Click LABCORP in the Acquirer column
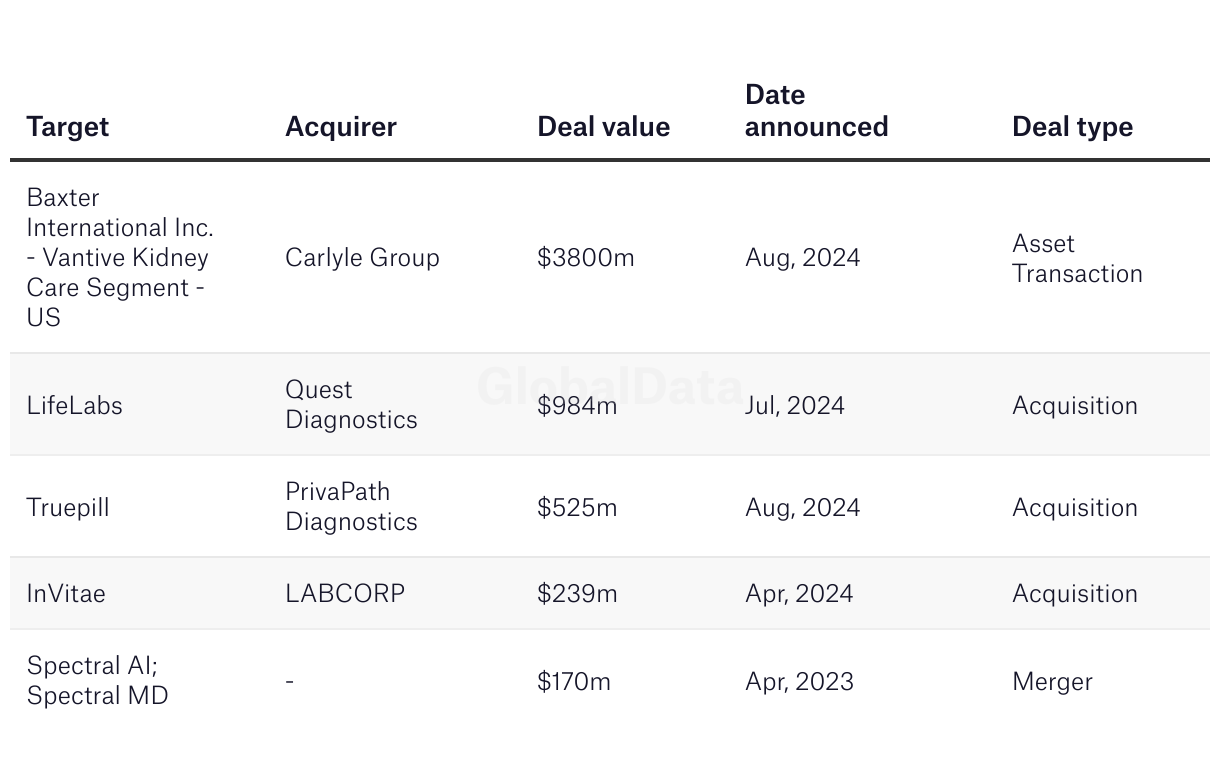1220x772 pixels. click(345, 593)
